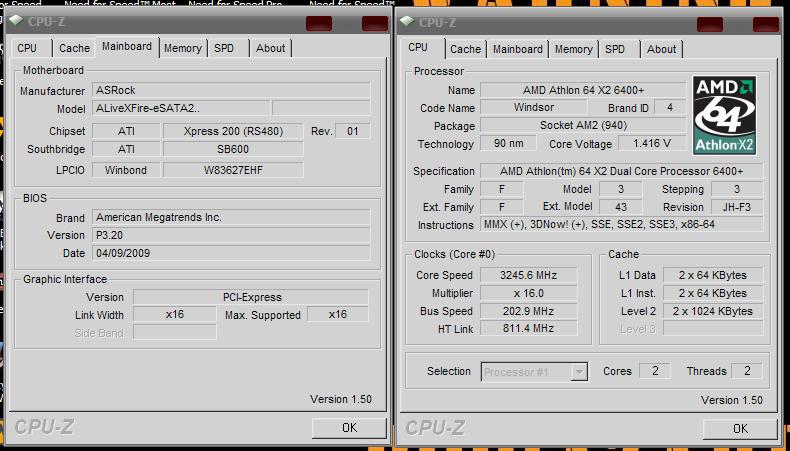This screenshot has height=451, width=790.
Task: Click the Southbridge value SB600
Action: pos(233,149)
